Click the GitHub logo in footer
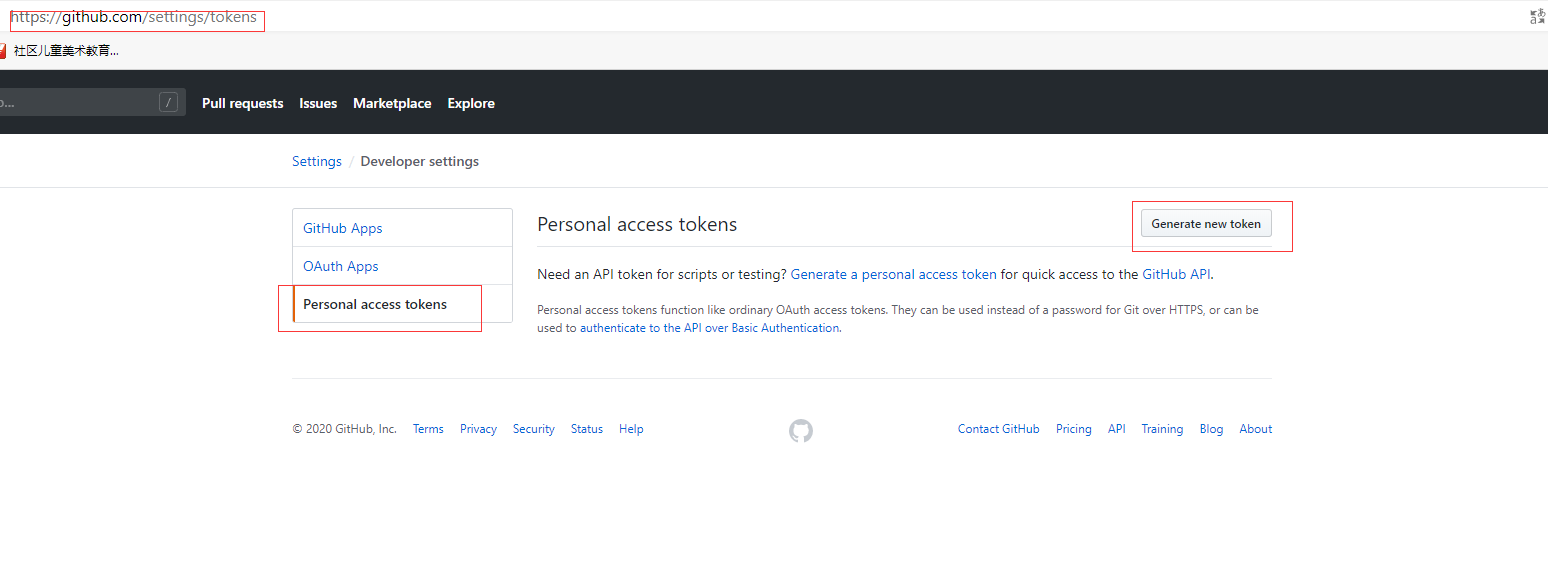 [801, 431]
